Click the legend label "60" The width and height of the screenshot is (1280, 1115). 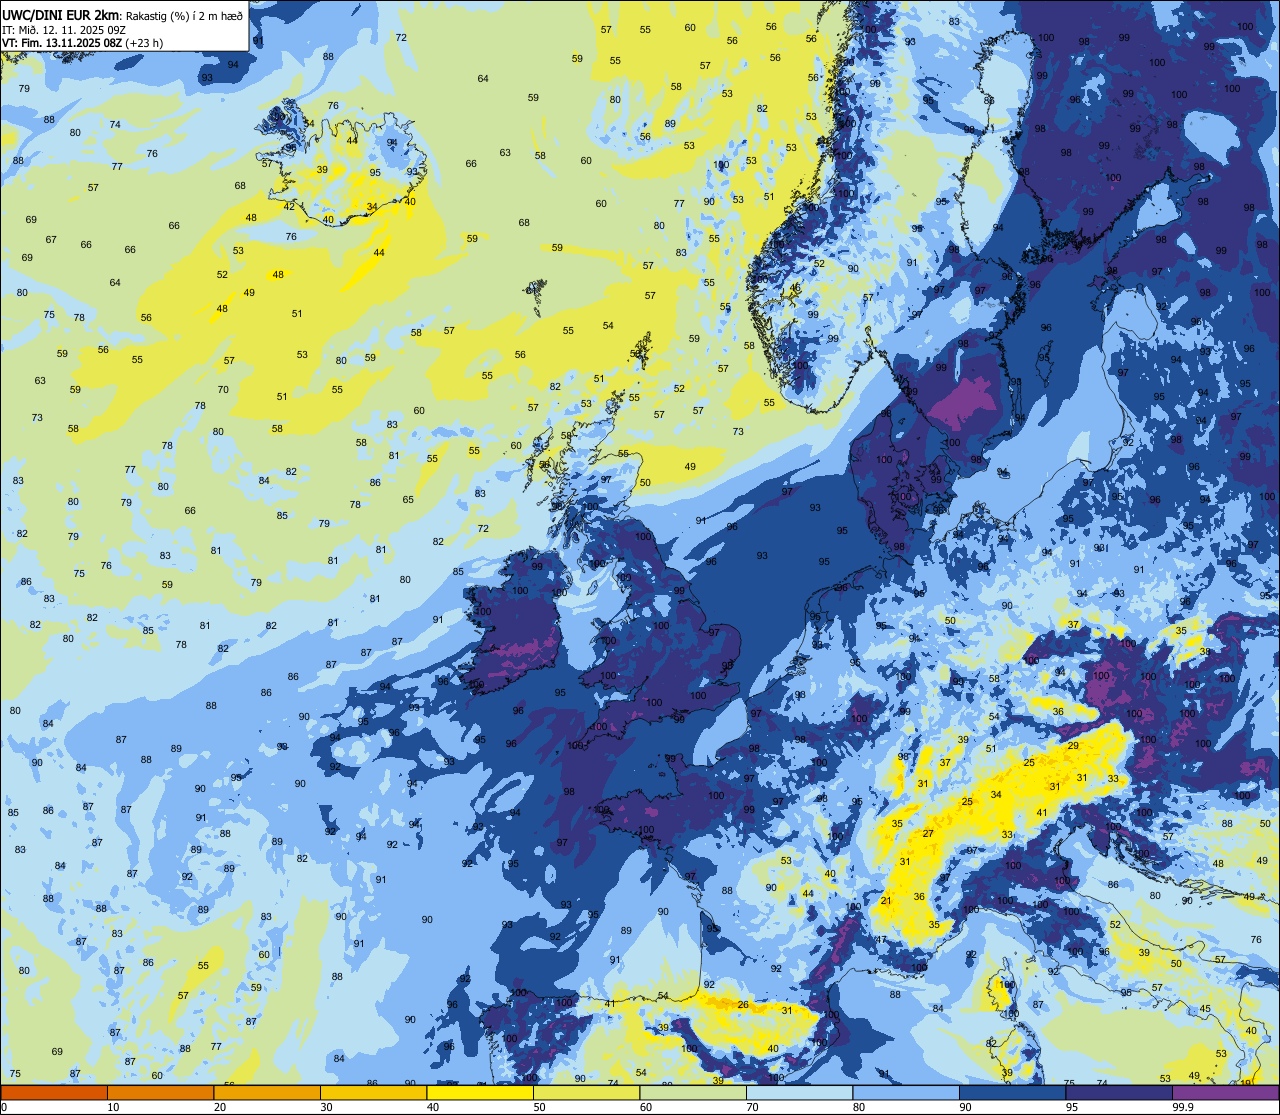coord(646,1107)
